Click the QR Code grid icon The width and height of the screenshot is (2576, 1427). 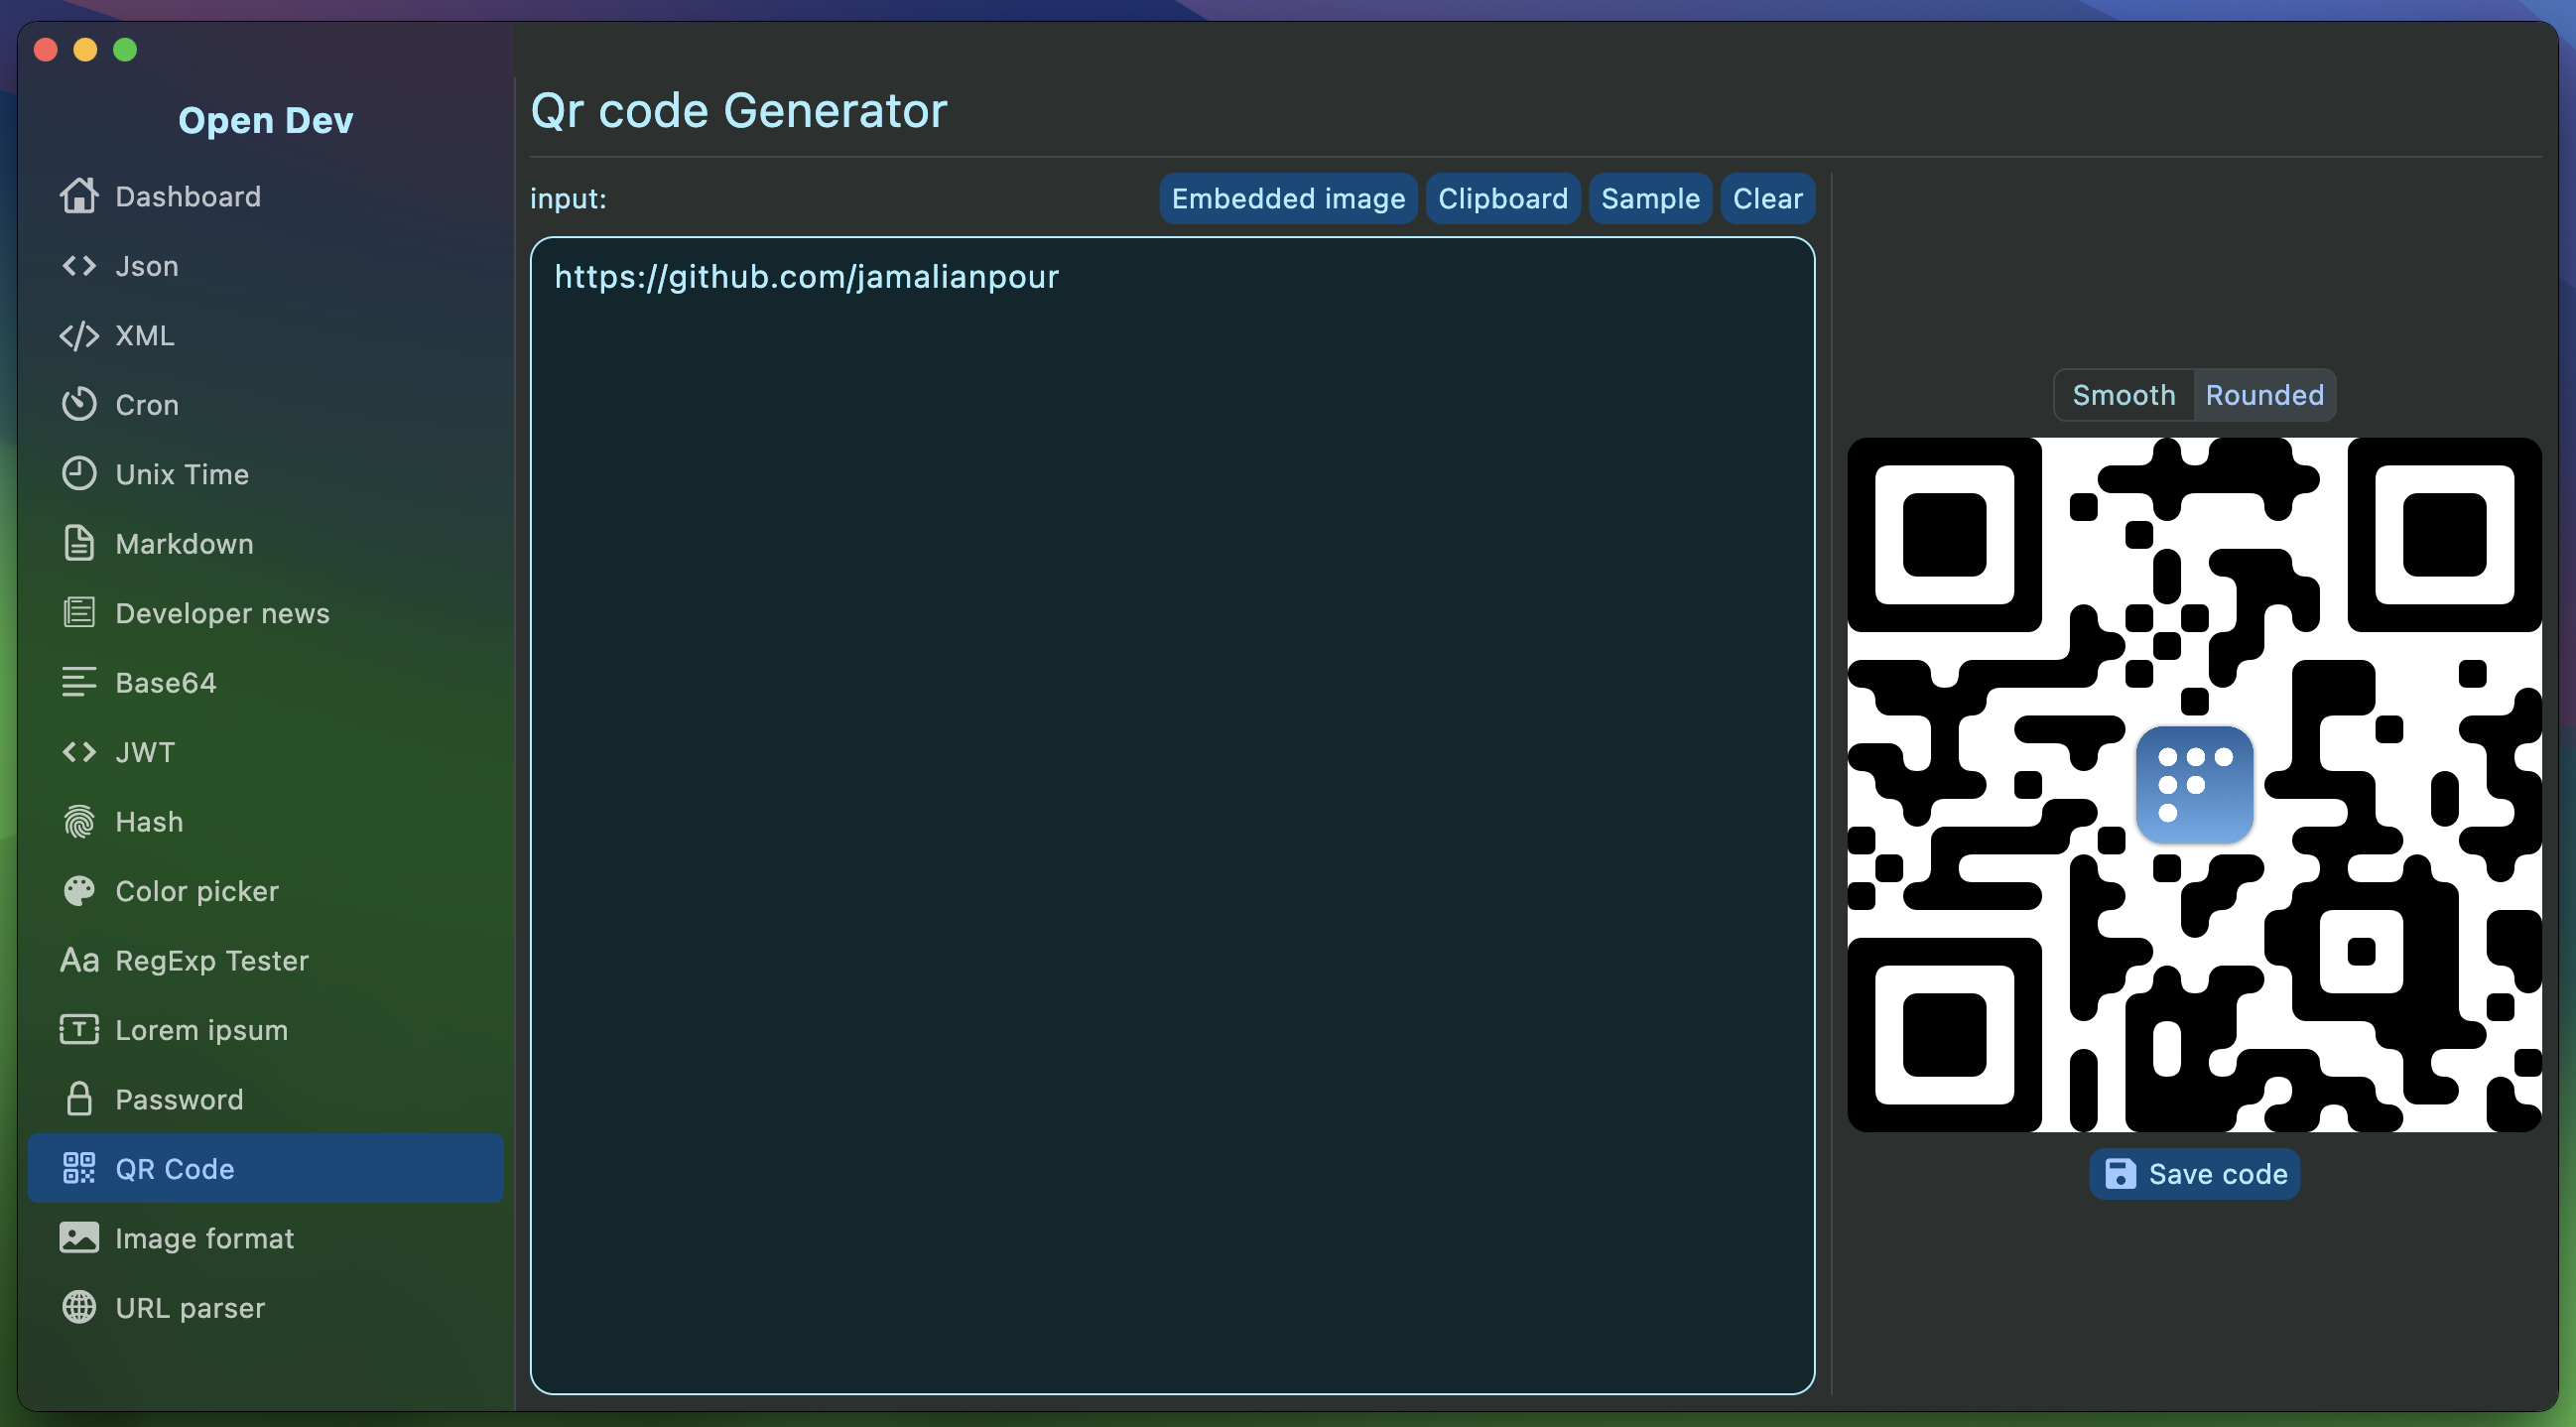click(x=79, y=1168)
